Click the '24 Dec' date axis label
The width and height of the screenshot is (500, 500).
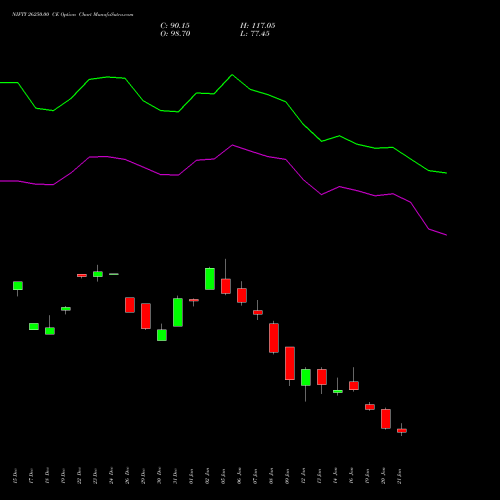pos(111,476)
